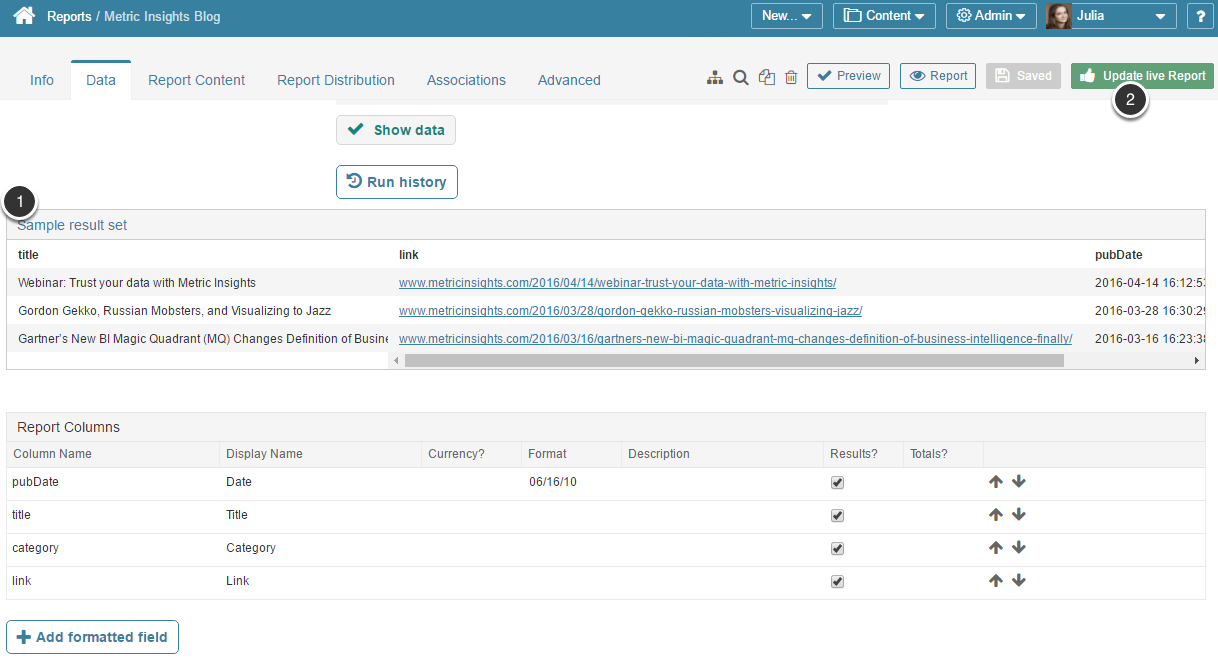The image size is (1218, 666).
Task: Open the Content dropdown menu
Action: point(884,16)
